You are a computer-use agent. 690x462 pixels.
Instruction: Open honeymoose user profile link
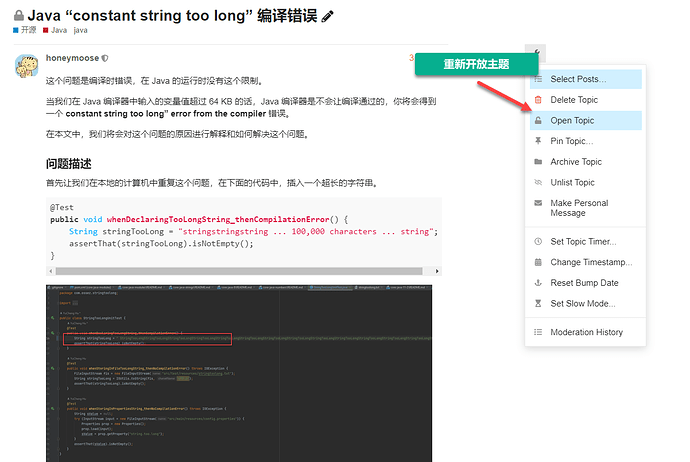tap(72, 58)
